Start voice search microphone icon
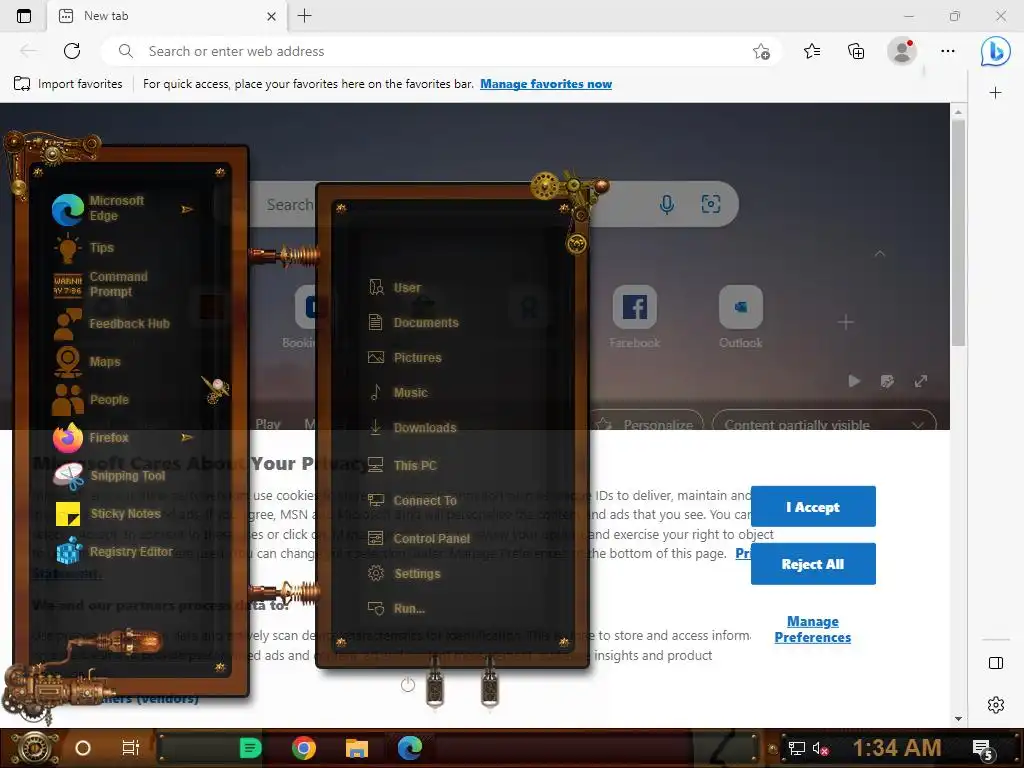This screenshot has width=1024, height=768. click(x=666, y=204)
